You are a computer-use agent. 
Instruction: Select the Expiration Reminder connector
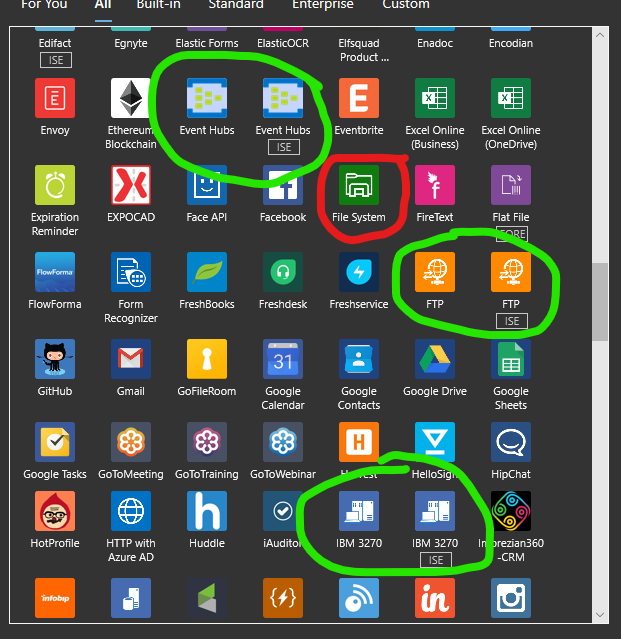(x=55, y=185)
